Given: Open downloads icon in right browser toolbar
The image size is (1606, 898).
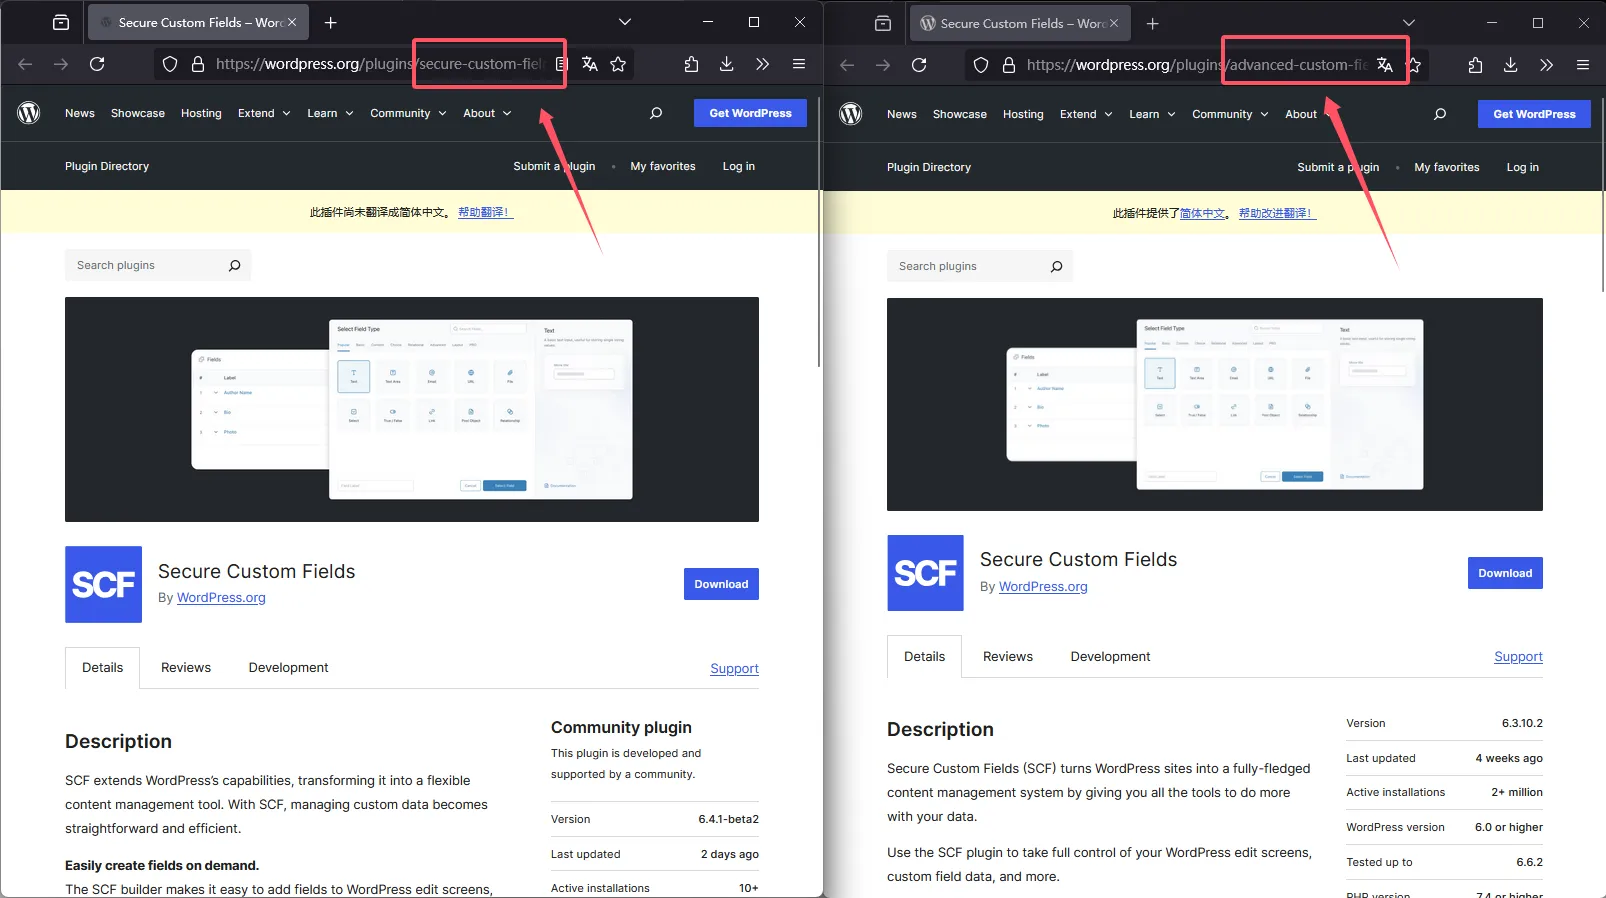Looking at the screenshot, I should 1510,65.
